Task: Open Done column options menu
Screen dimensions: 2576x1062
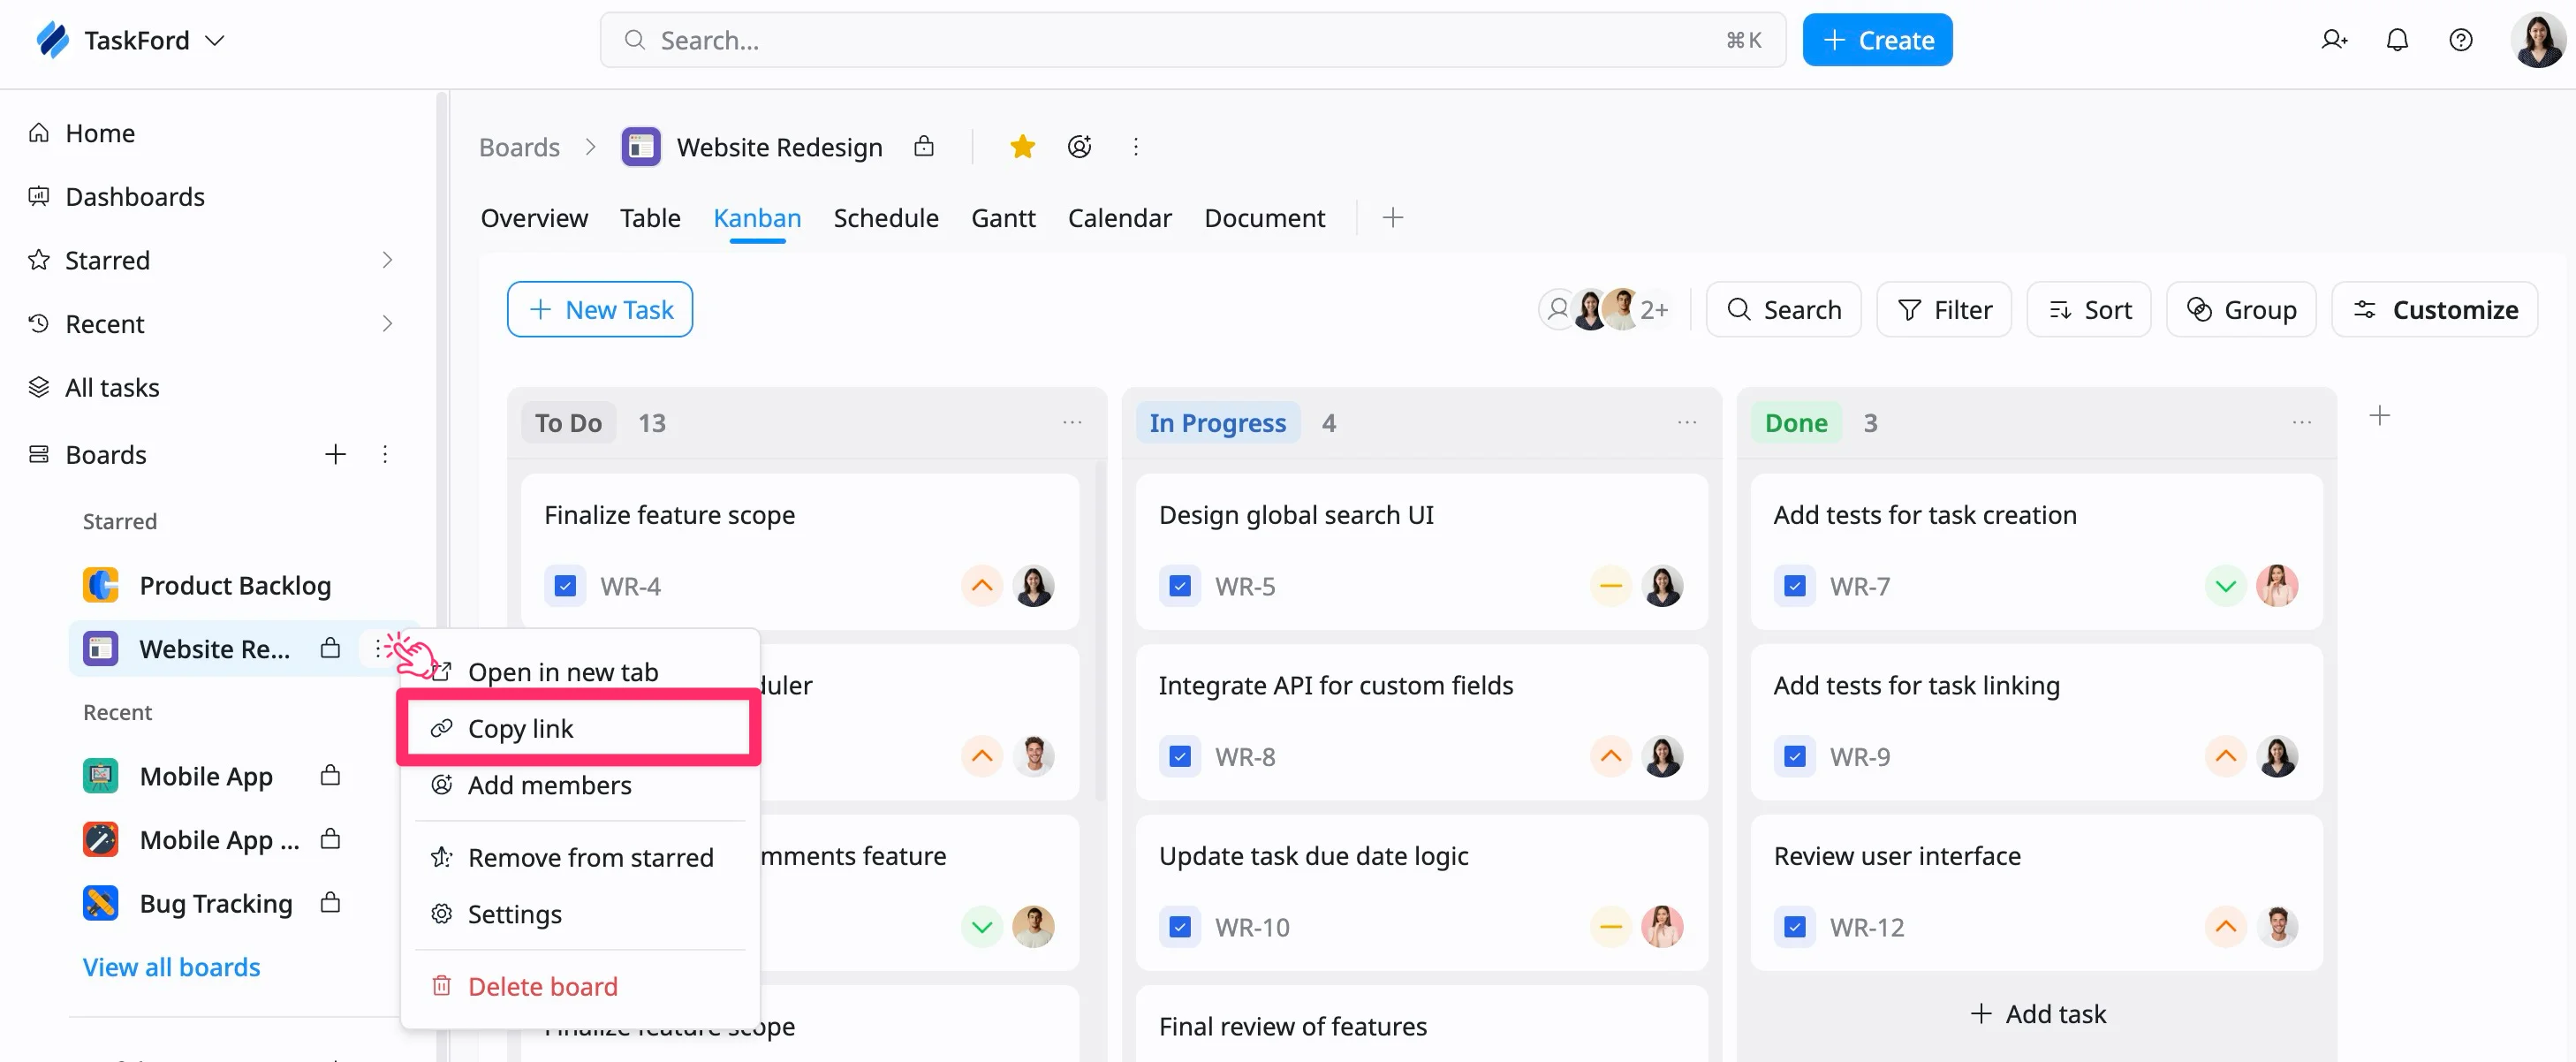Action: click(2302, 423)
